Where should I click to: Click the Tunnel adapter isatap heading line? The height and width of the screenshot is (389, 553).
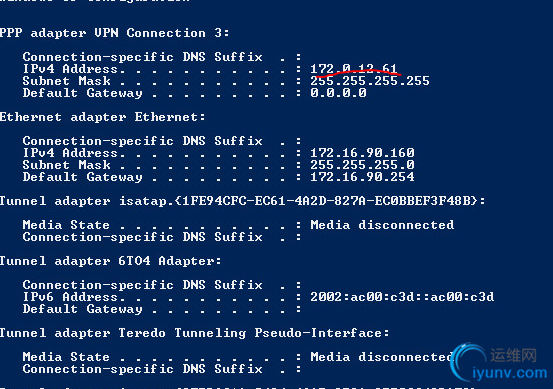point(242,201)
